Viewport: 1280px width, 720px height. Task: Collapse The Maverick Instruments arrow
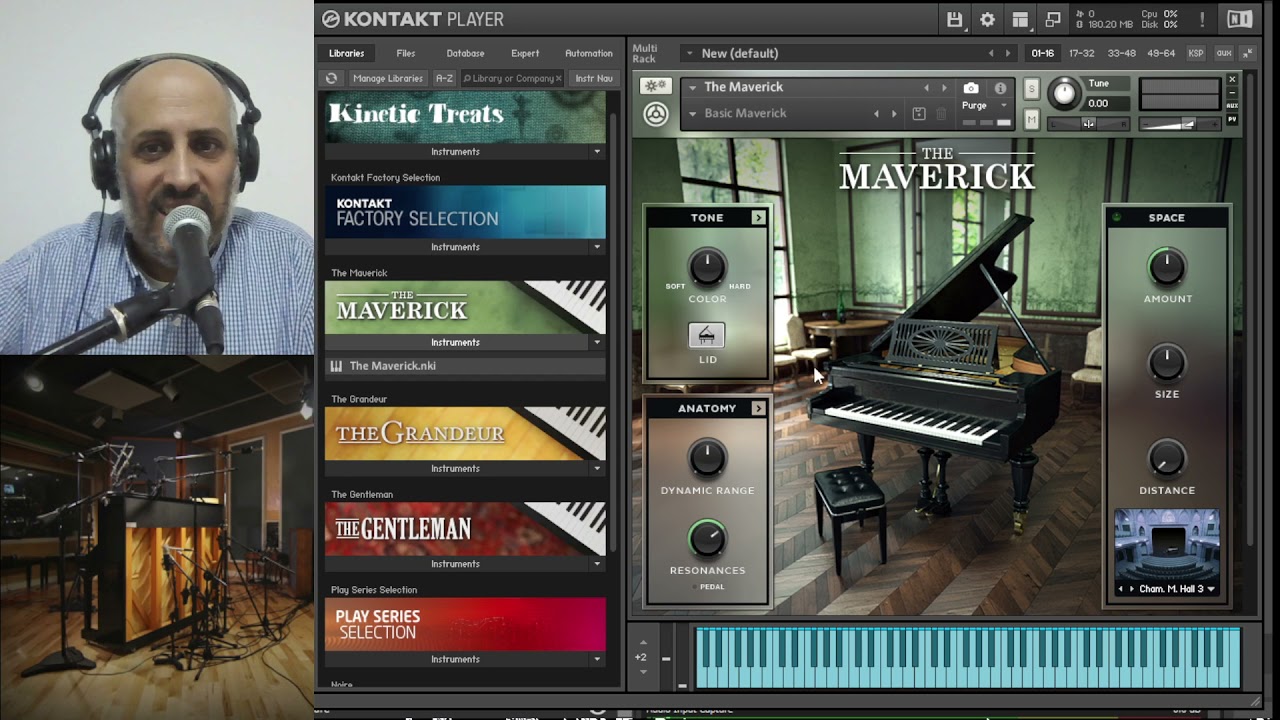pos(597,342)
